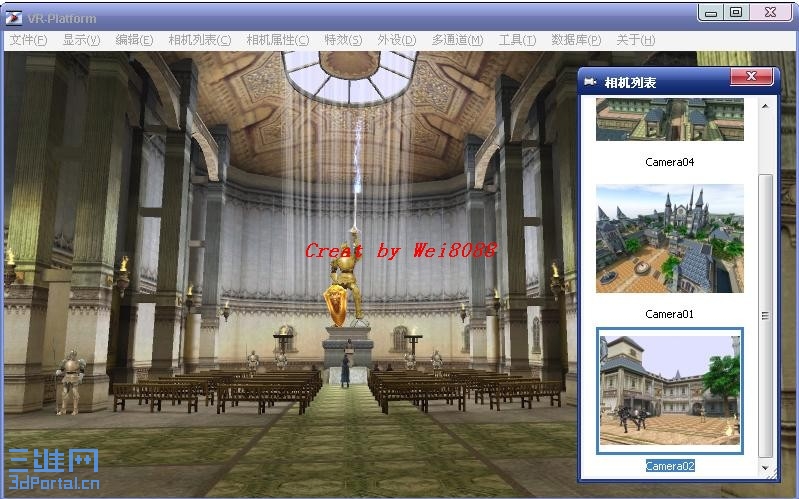Open the 外设(D) menu
The image size is (799, 499).
[x=397, y=40]
